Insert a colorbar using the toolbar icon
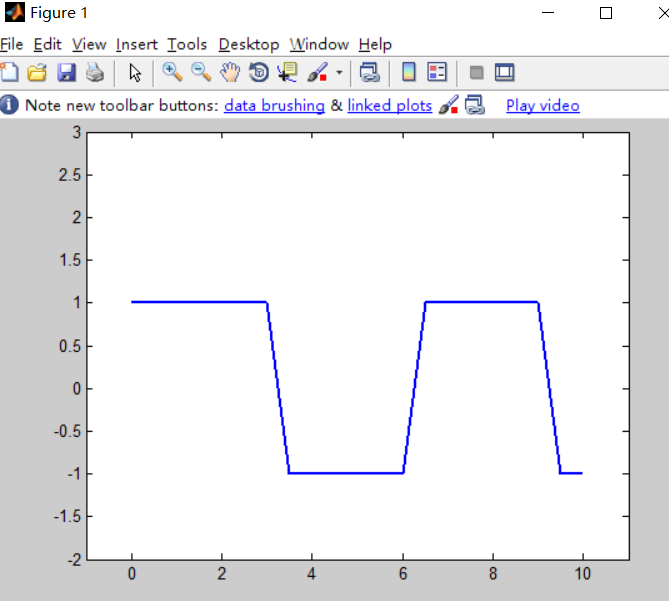The image size is (669, 601). pyautogui.click(x=409, y=72)
